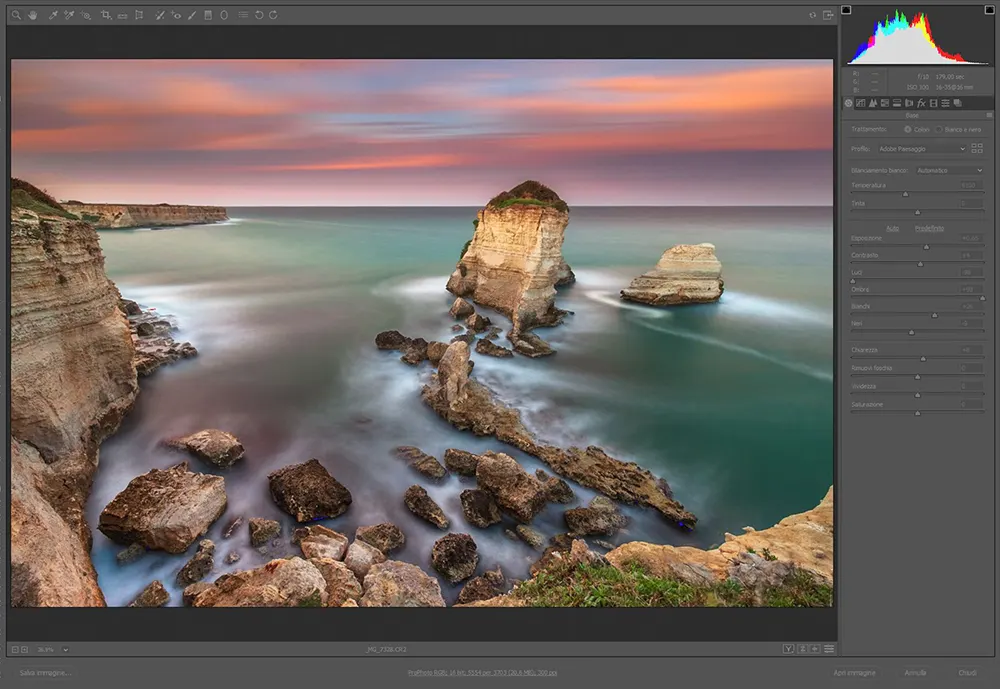
Task: Select the Hand tool
Action: [33, 14]
